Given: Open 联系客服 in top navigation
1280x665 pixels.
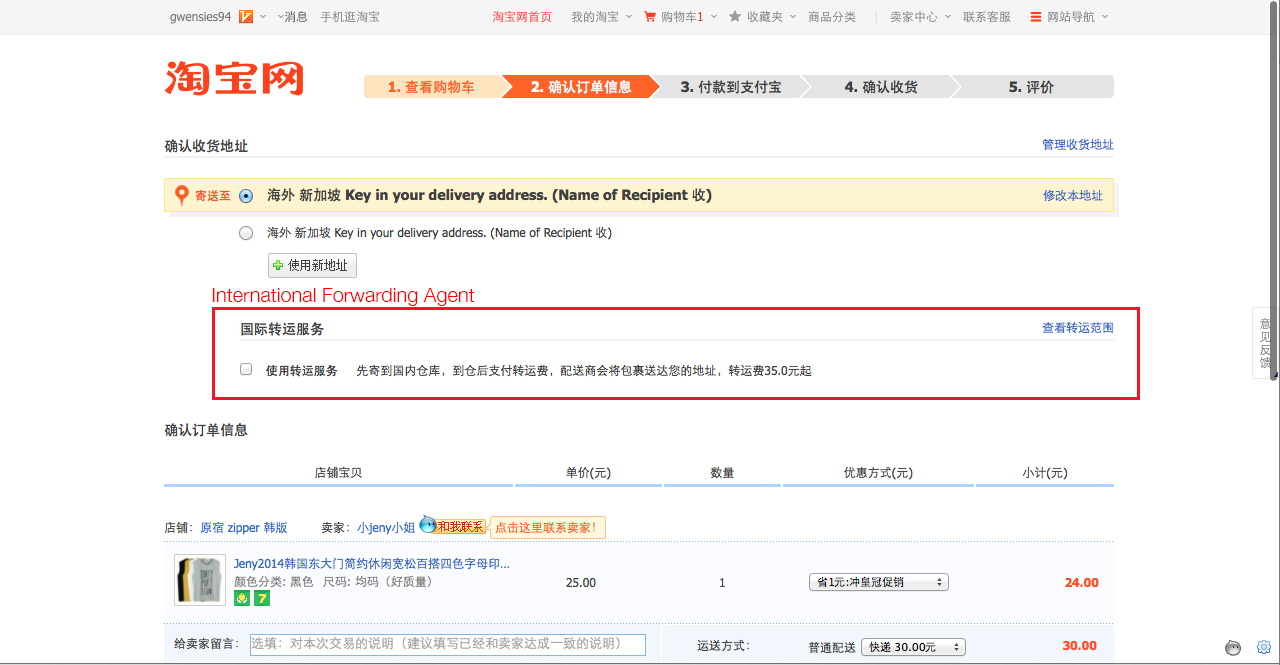Looking at the screenshot, I should [987, 16].
